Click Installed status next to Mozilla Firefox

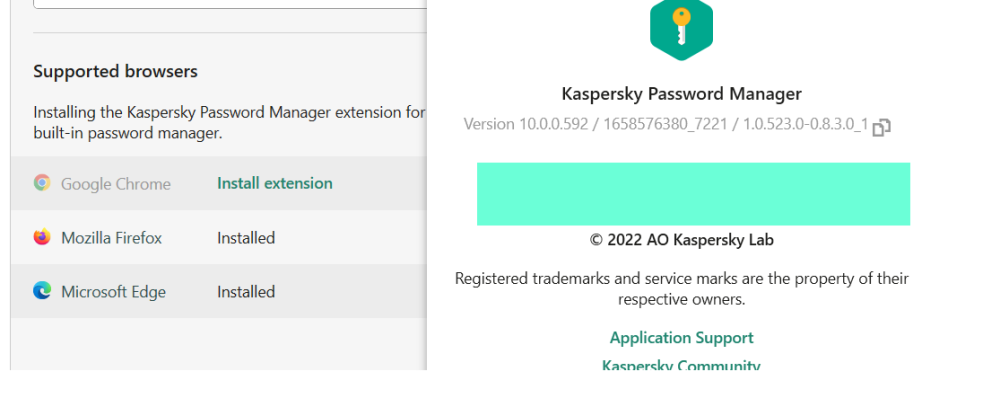246,238
